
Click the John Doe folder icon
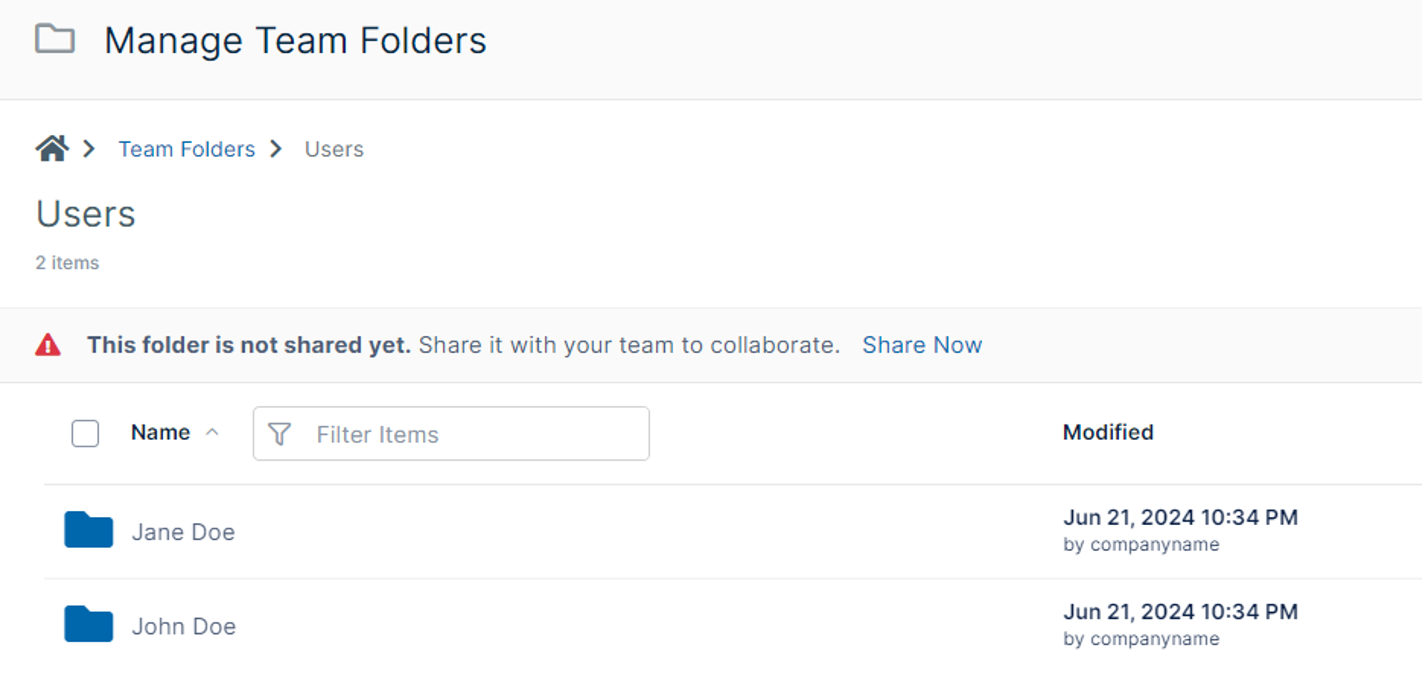pos(89,624)
